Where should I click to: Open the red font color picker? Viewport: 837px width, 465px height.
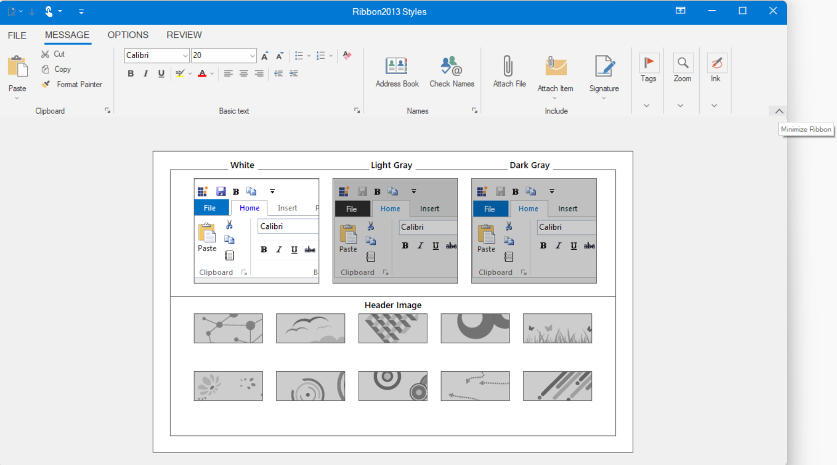point(211,74)
